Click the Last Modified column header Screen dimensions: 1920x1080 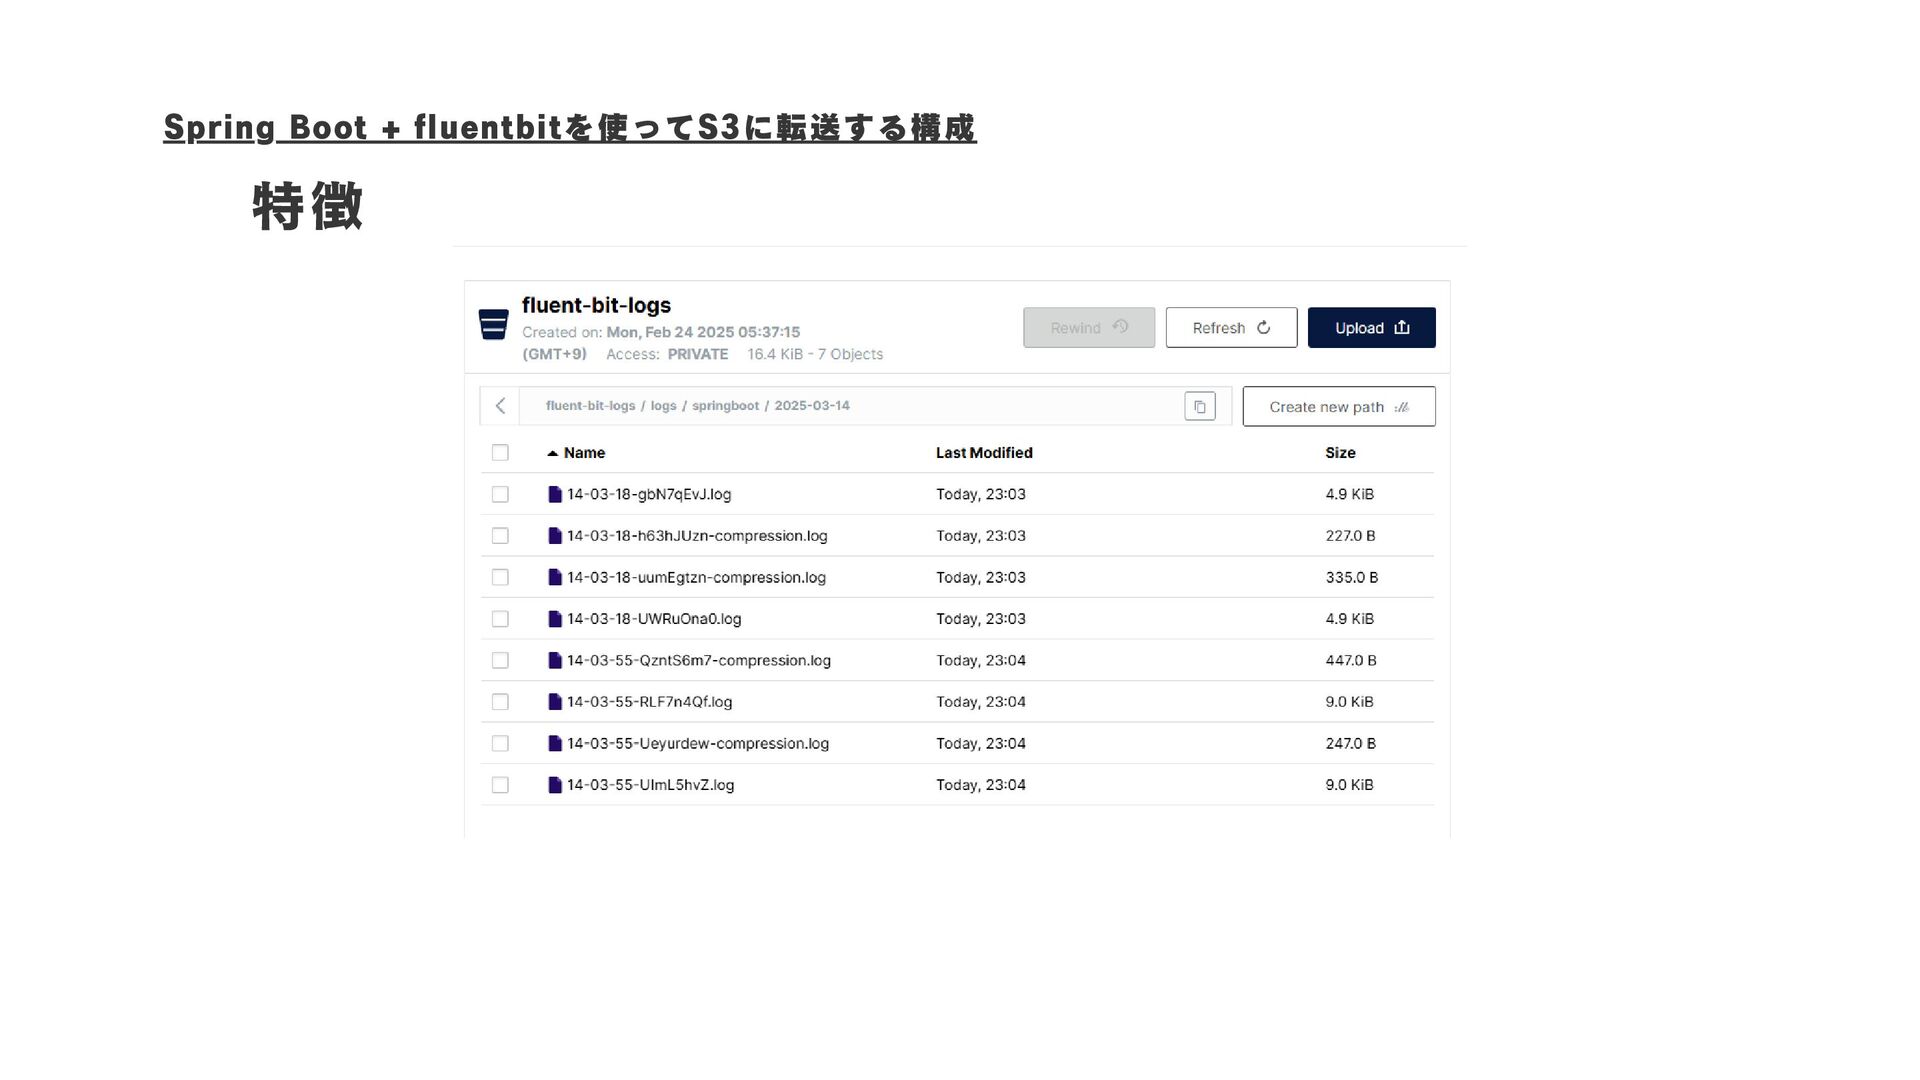[x=984, y=453]
